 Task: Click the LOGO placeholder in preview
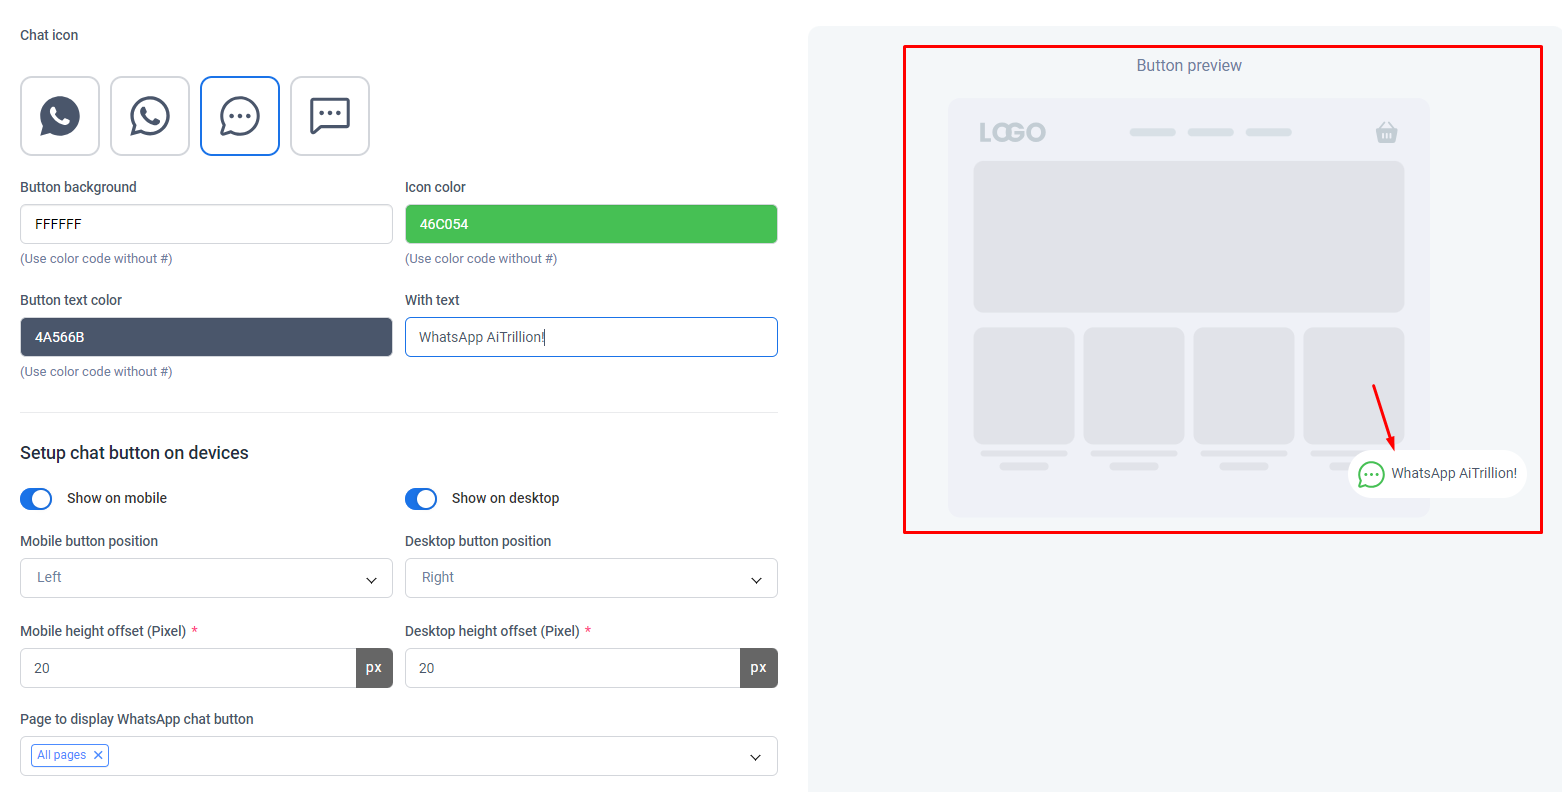point(1012,132)
